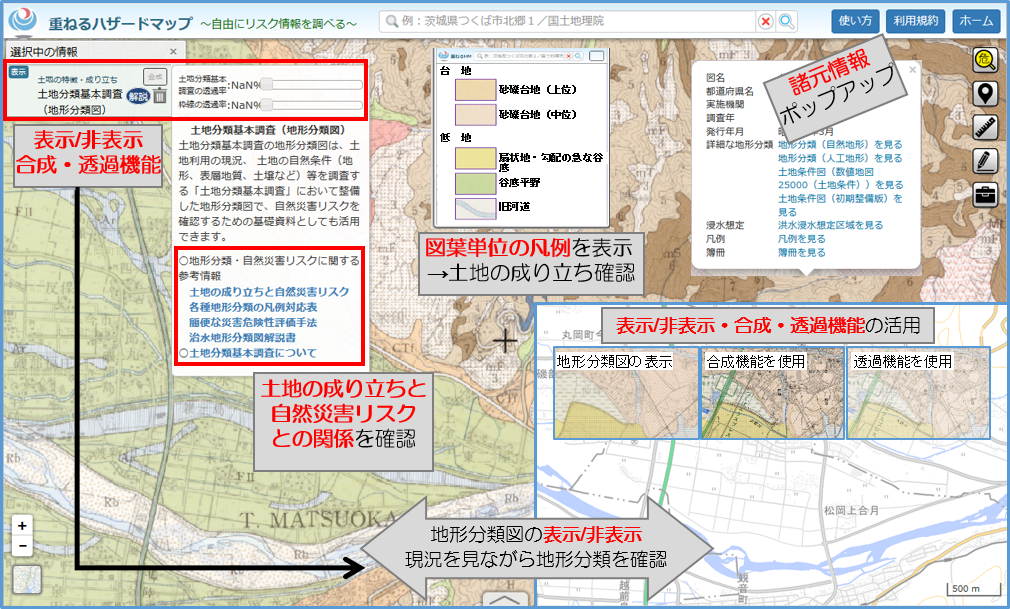Select the pencil drawing tool
Viewport: 1010px width, 609px height.
click(985, 161)
